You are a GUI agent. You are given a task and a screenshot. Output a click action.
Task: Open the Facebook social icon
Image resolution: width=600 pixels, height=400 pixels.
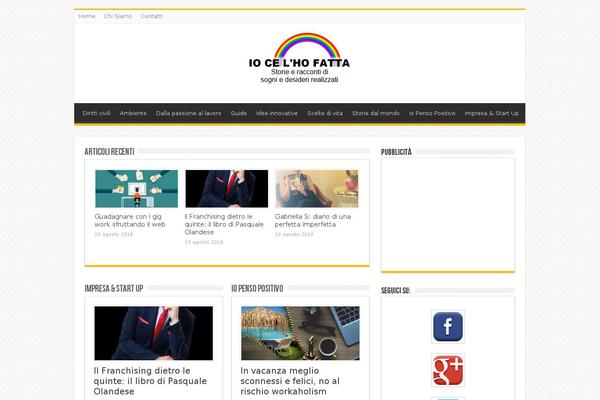point(448,327)
